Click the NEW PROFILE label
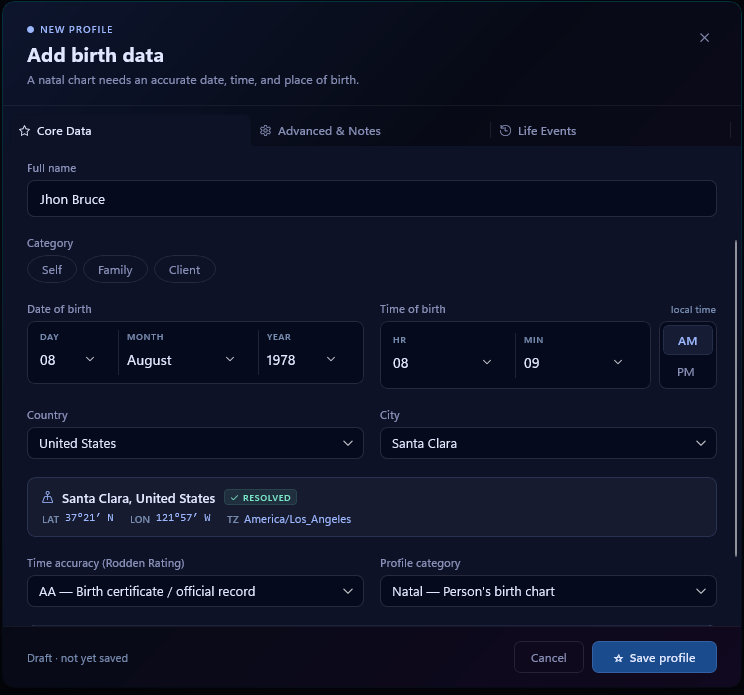Image resolution: width=744 pixels, height=695 pixels. click(x=76, y=29)
